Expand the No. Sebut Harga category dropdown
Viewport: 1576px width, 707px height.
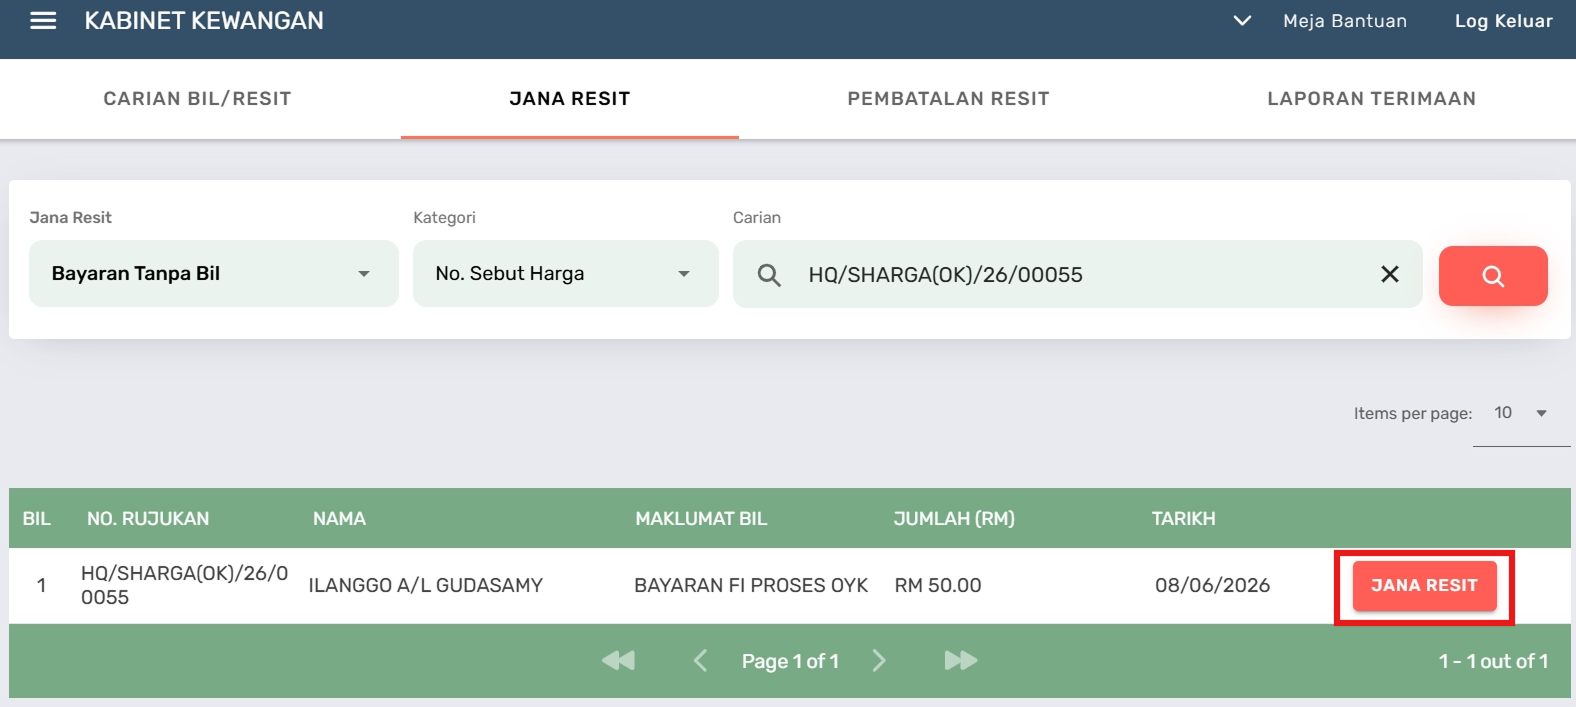566,273
